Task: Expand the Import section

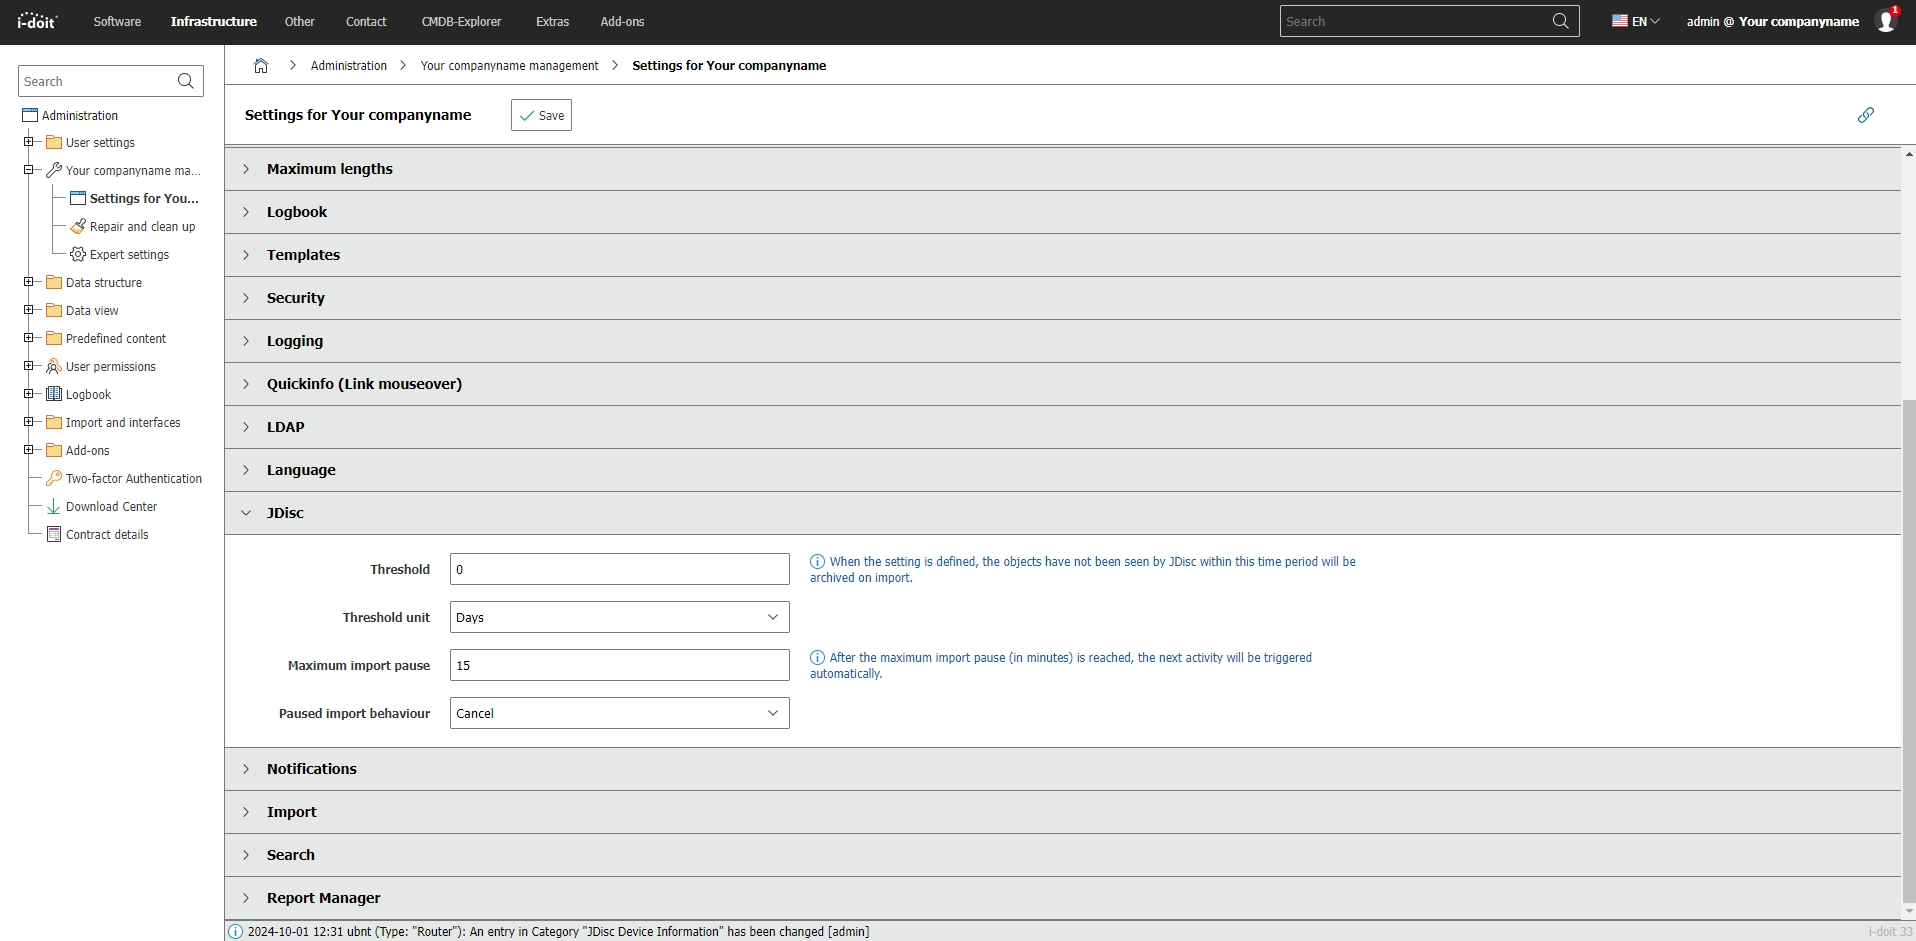Action: 1063,812
